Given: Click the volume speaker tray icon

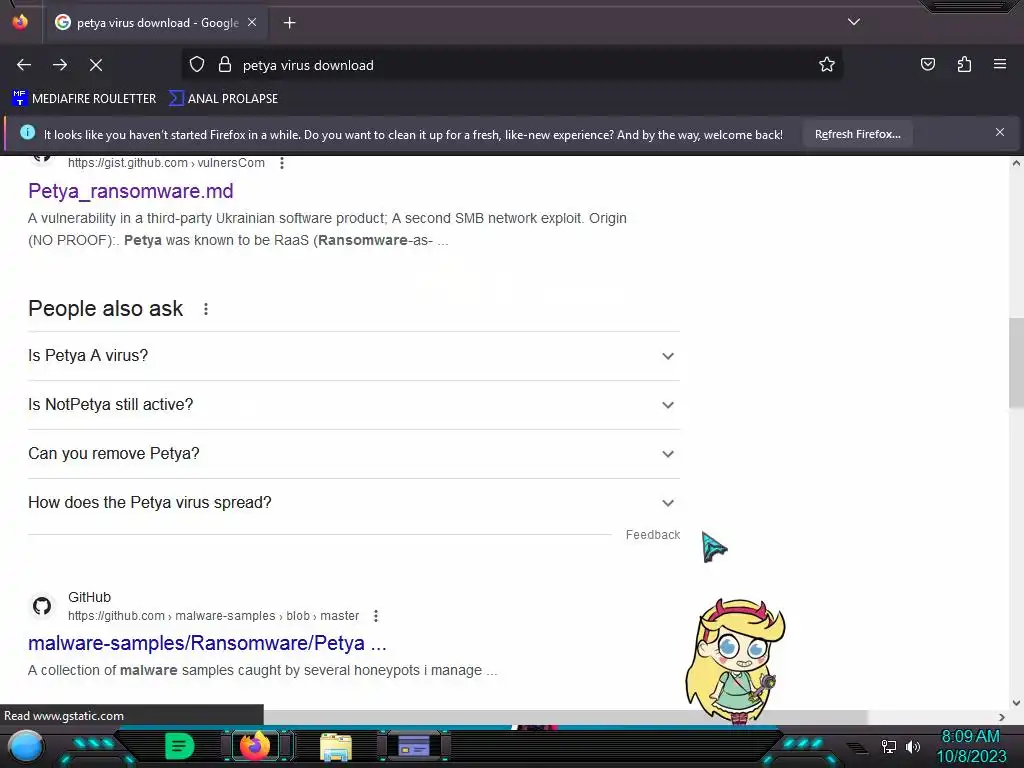Looking at the screenshot, I should [912, 746].
